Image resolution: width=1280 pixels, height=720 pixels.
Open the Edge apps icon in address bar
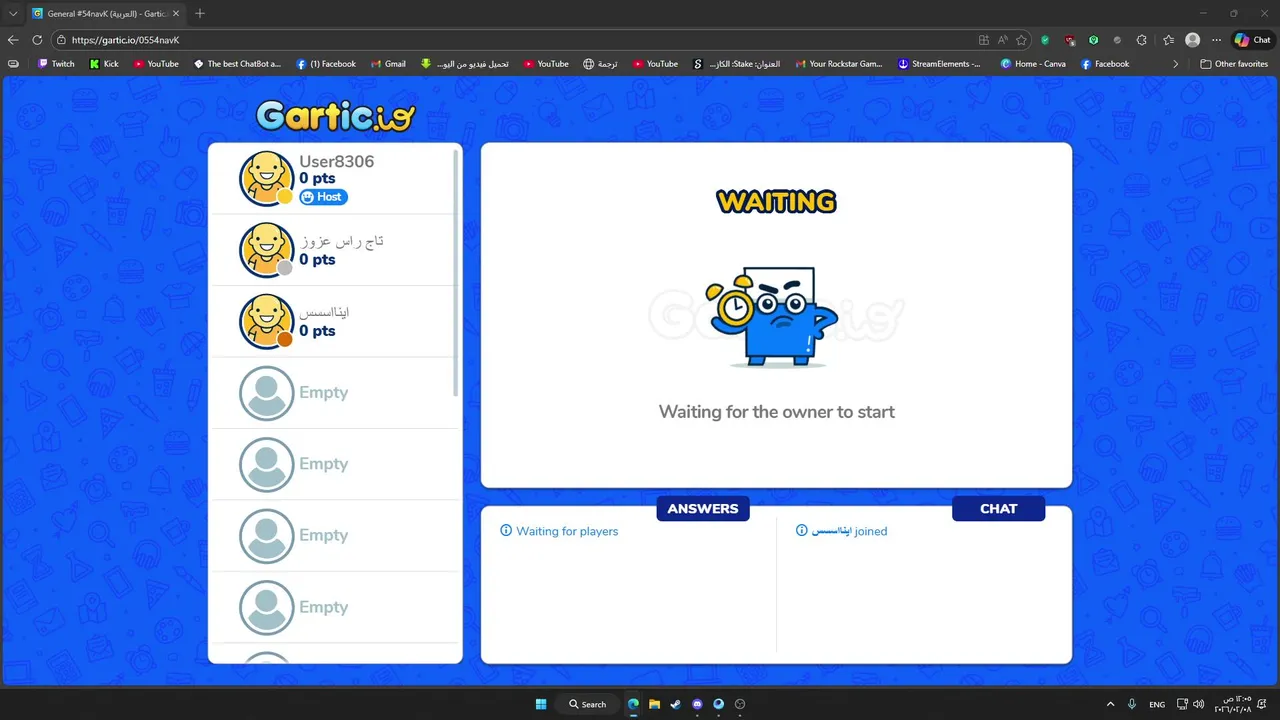pyautogui.click(x=984, y=40)
